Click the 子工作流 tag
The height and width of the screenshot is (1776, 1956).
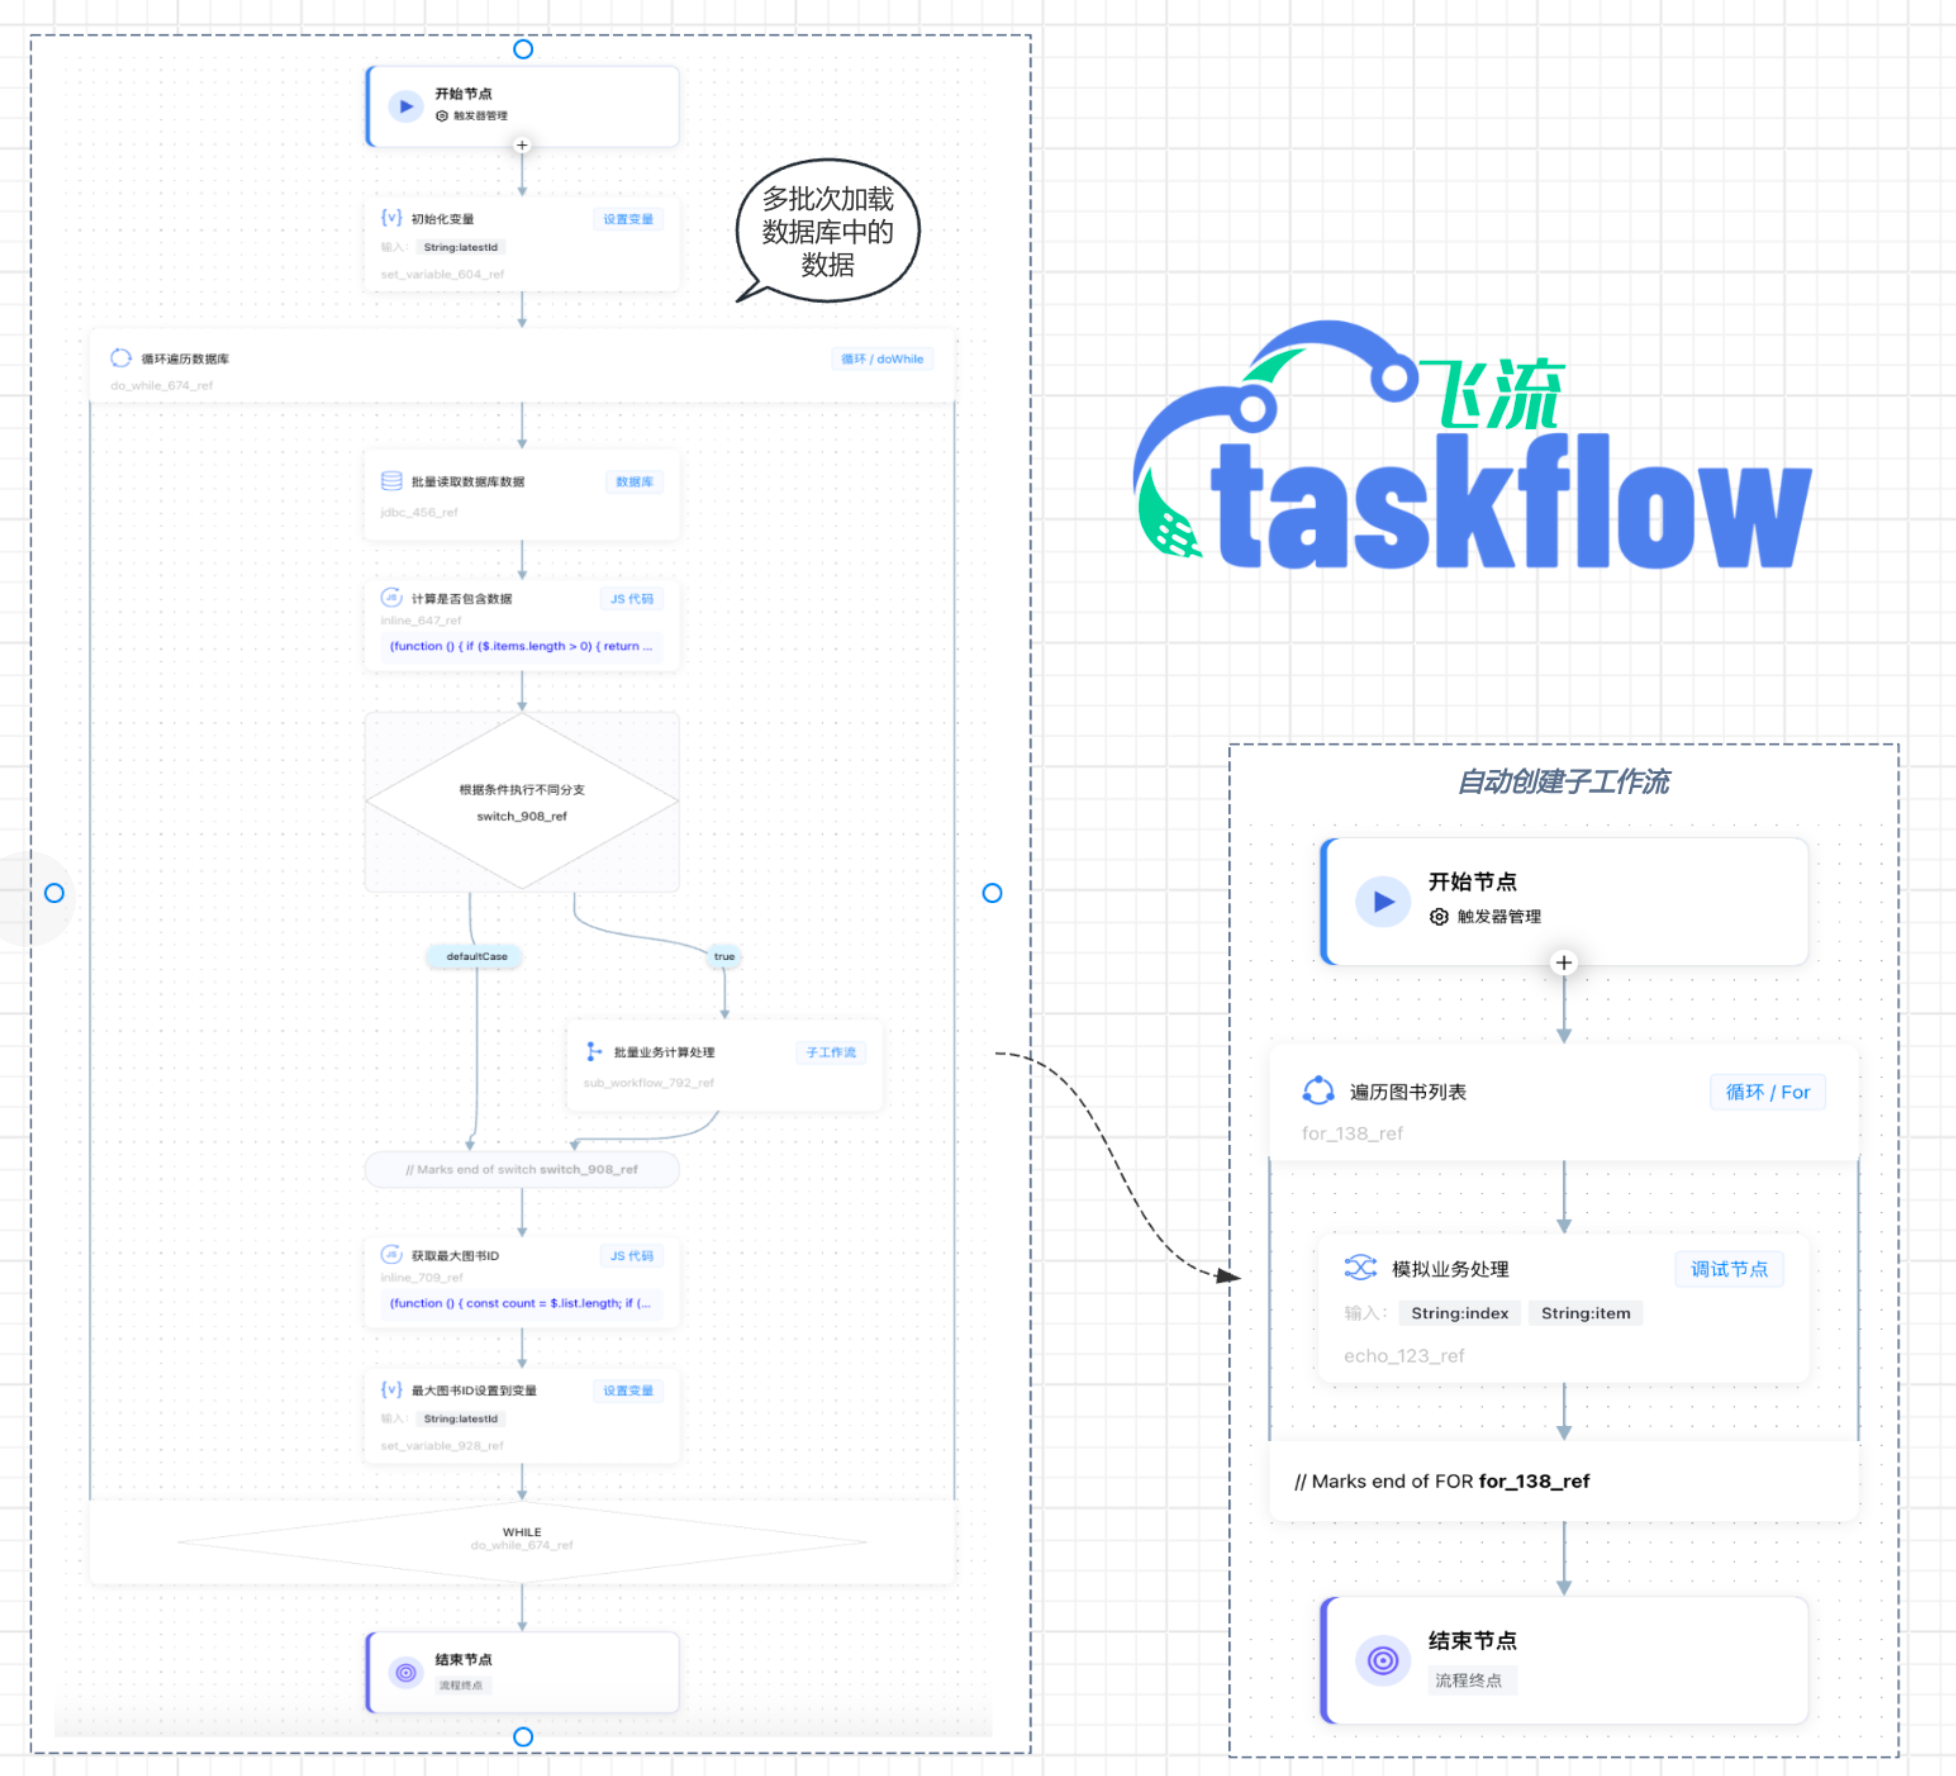[x=830, y=1052]
